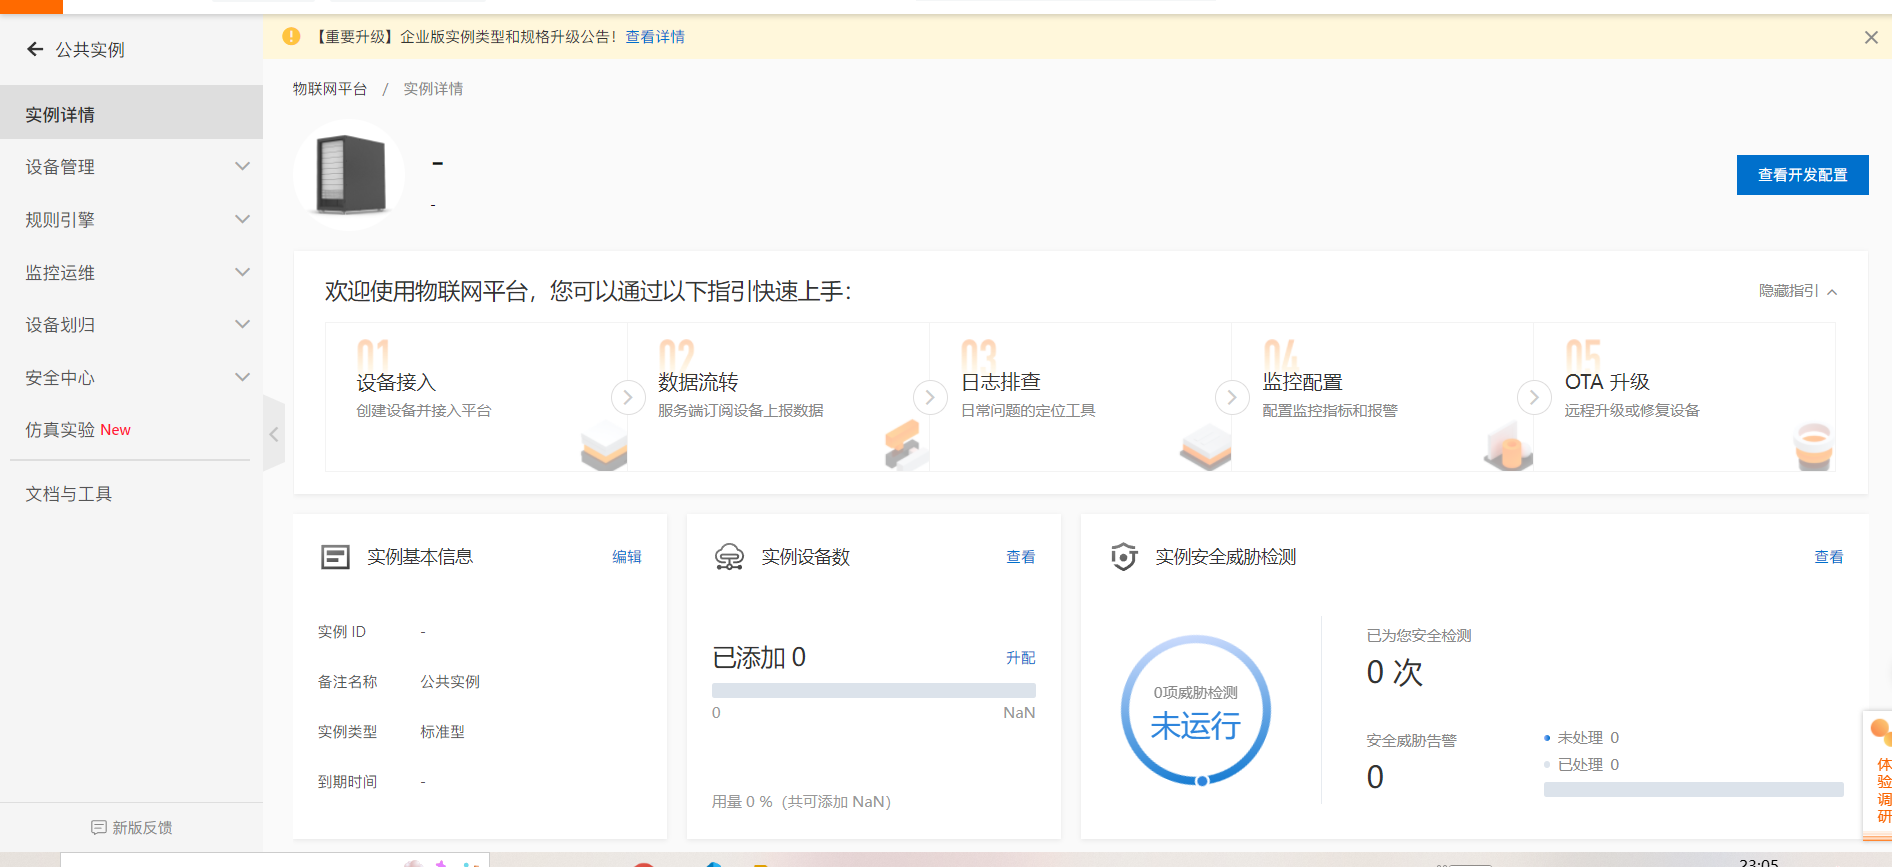This screenshot has height=867, width=1892.
Task: Click the 已添加 0 device count
Action: click(759, 657)
